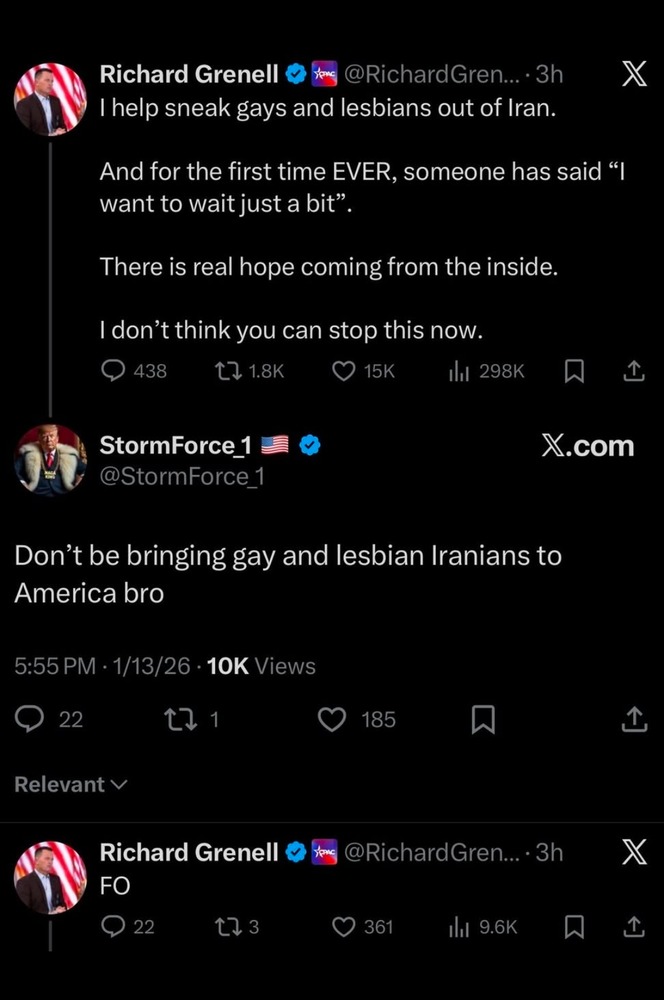Screen dimensions: 664x1000
Task: Open the post timestamp 5:55 PM 1/13/26
Action: (102, 666)
